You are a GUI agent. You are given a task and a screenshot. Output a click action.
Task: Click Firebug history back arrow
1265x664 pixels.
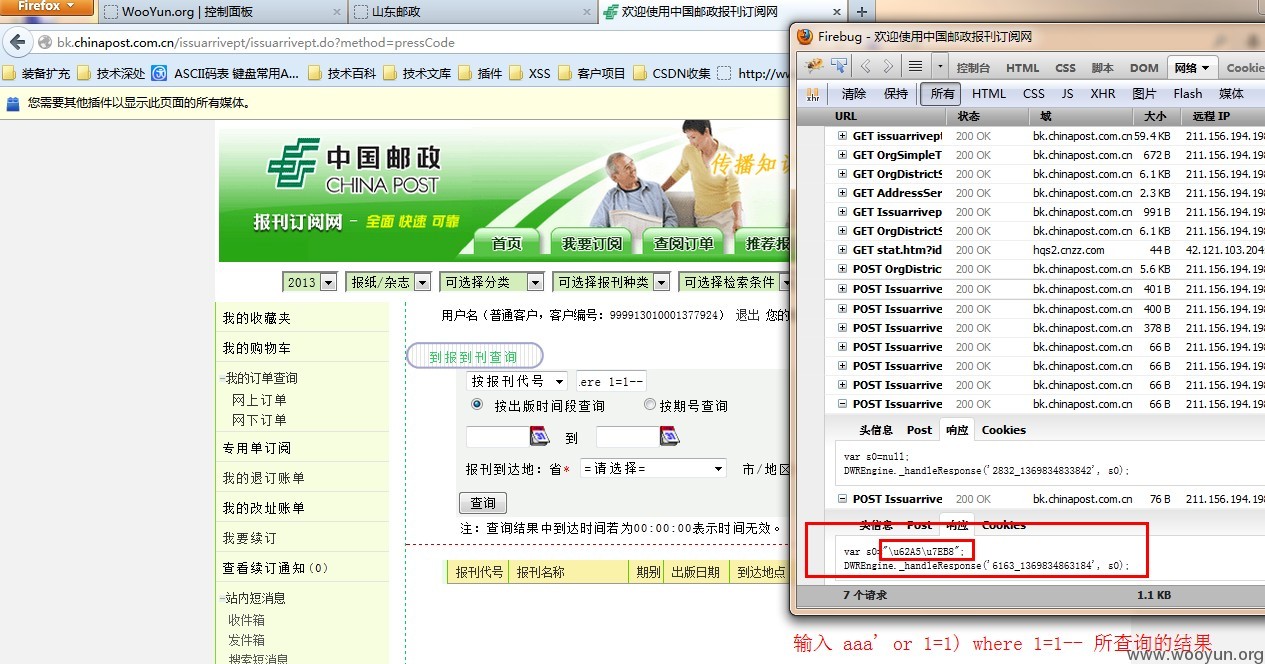pyautogui.click(x=864, y=67)
